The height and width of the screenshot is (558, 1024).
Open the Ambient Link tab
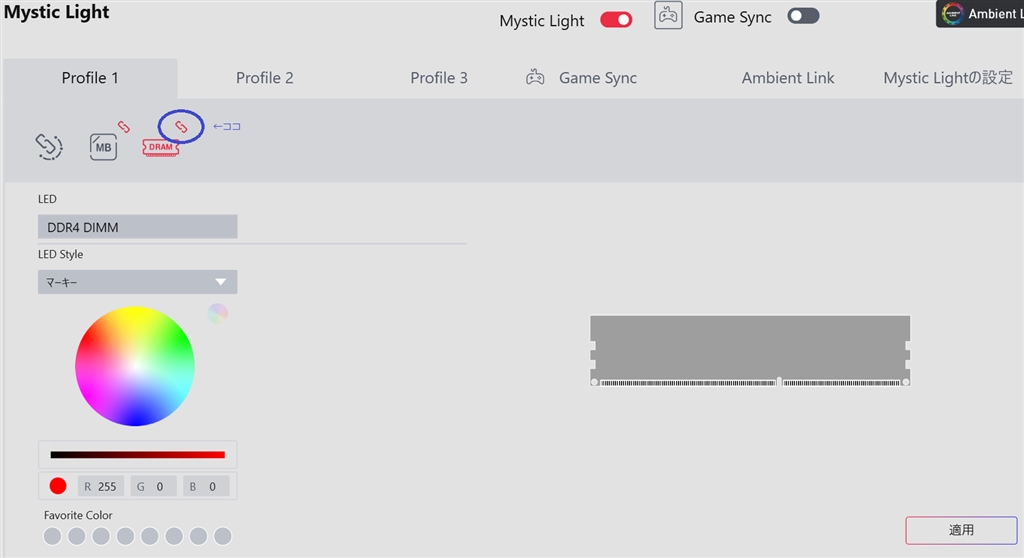coord(788,78)
